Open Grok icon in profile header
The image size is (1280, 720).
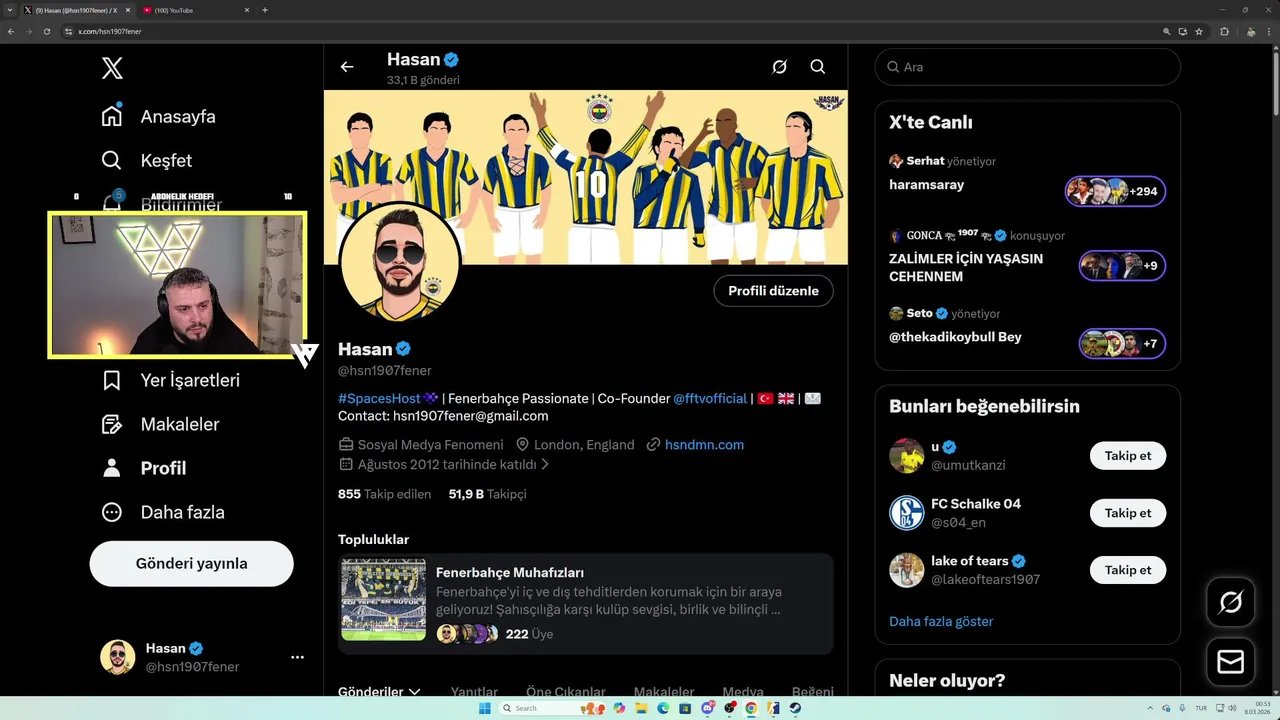[x=779, y=67]
